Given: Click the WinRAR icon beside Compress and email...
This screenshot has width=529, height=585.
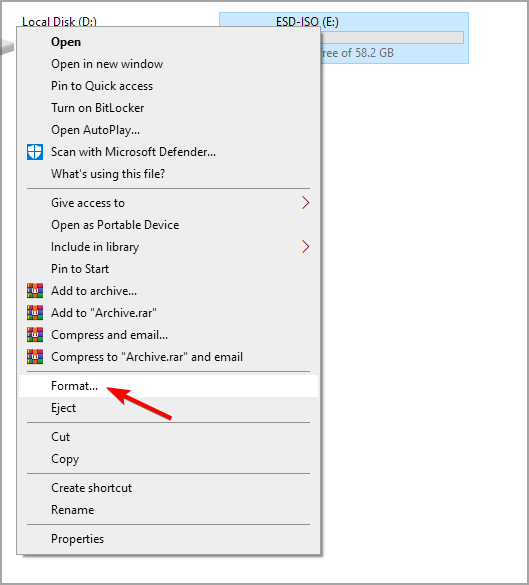Looking at the screenshot, I should pos(35,335).
